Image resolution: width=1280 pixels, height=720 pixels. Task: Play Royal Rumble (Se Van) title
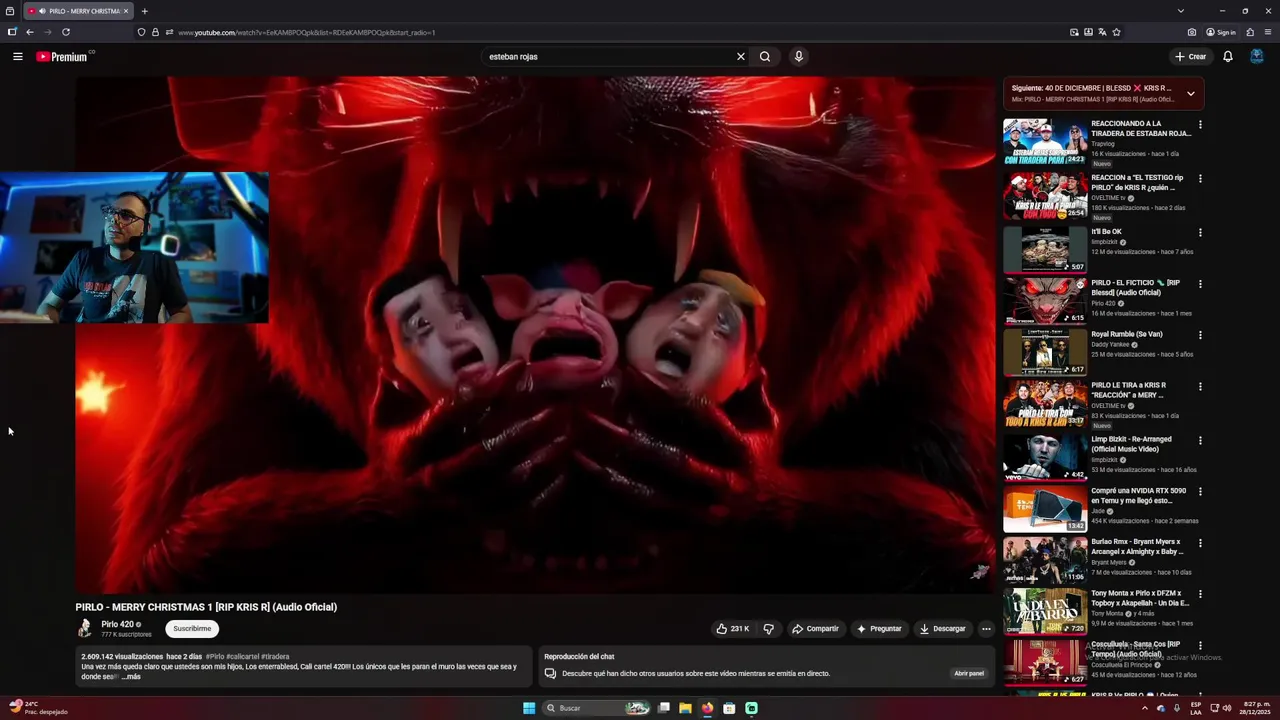tap(1127, 334)
